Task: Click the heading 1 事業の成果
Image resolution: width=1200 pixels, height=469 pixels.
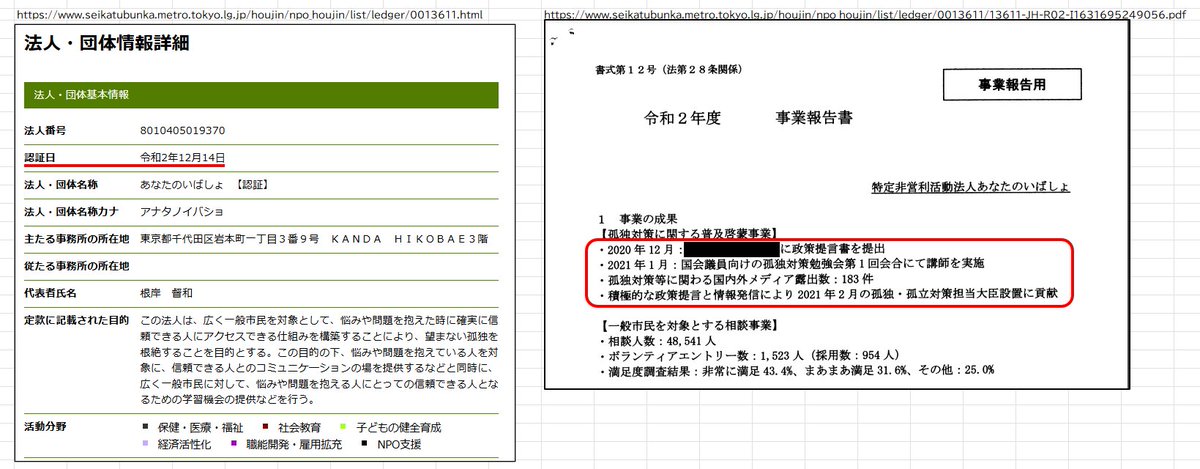Action: tap(640, 219)
